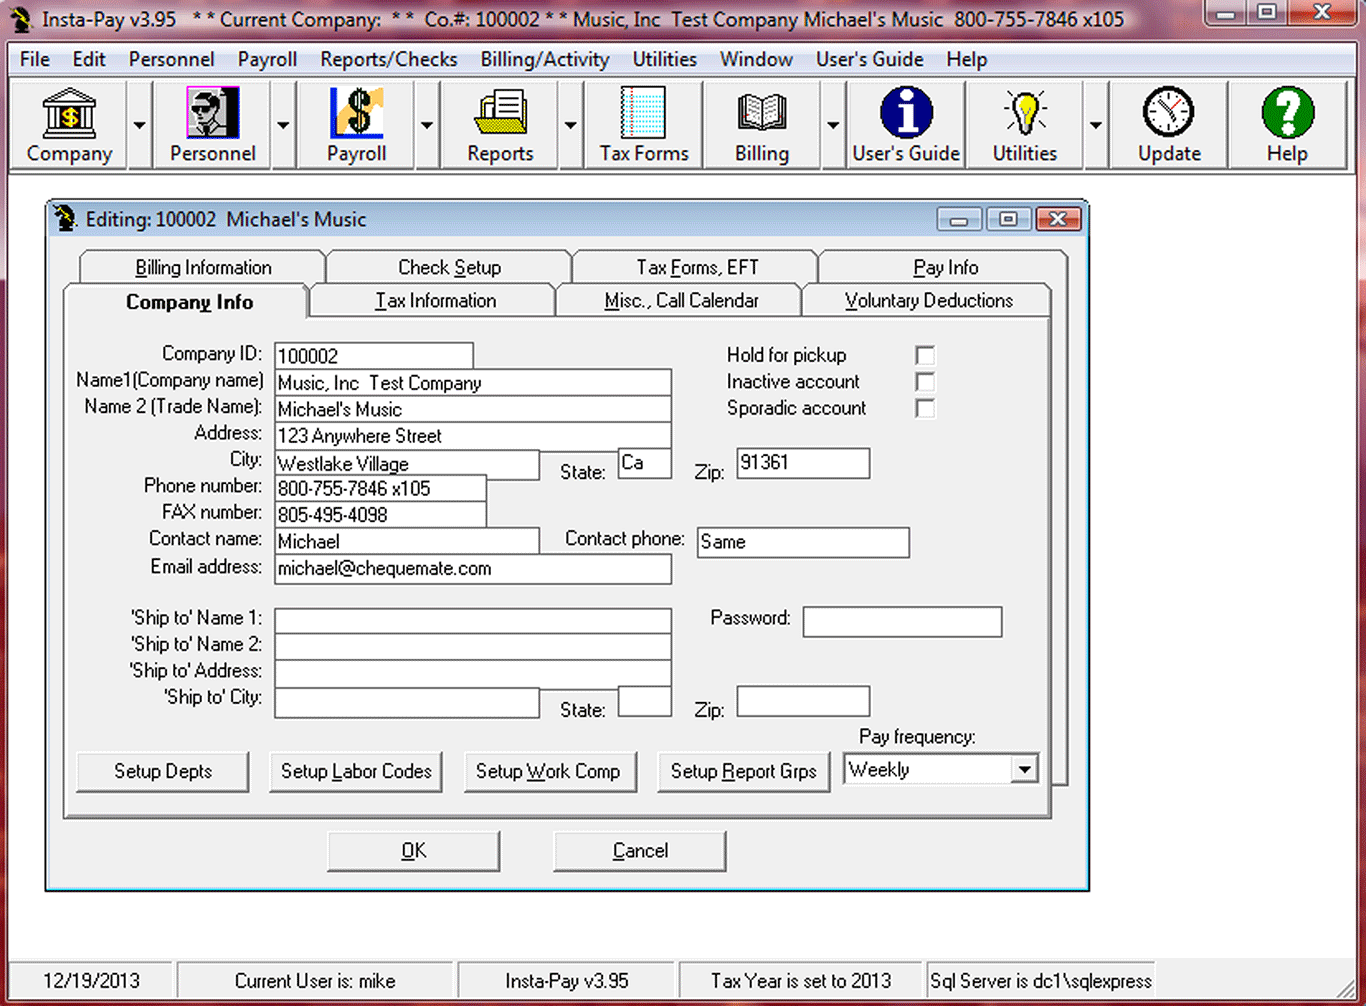Screen dimensions: 1366x1006
Task: Click the Setup Depts button
Action: (x=163, y=771)
